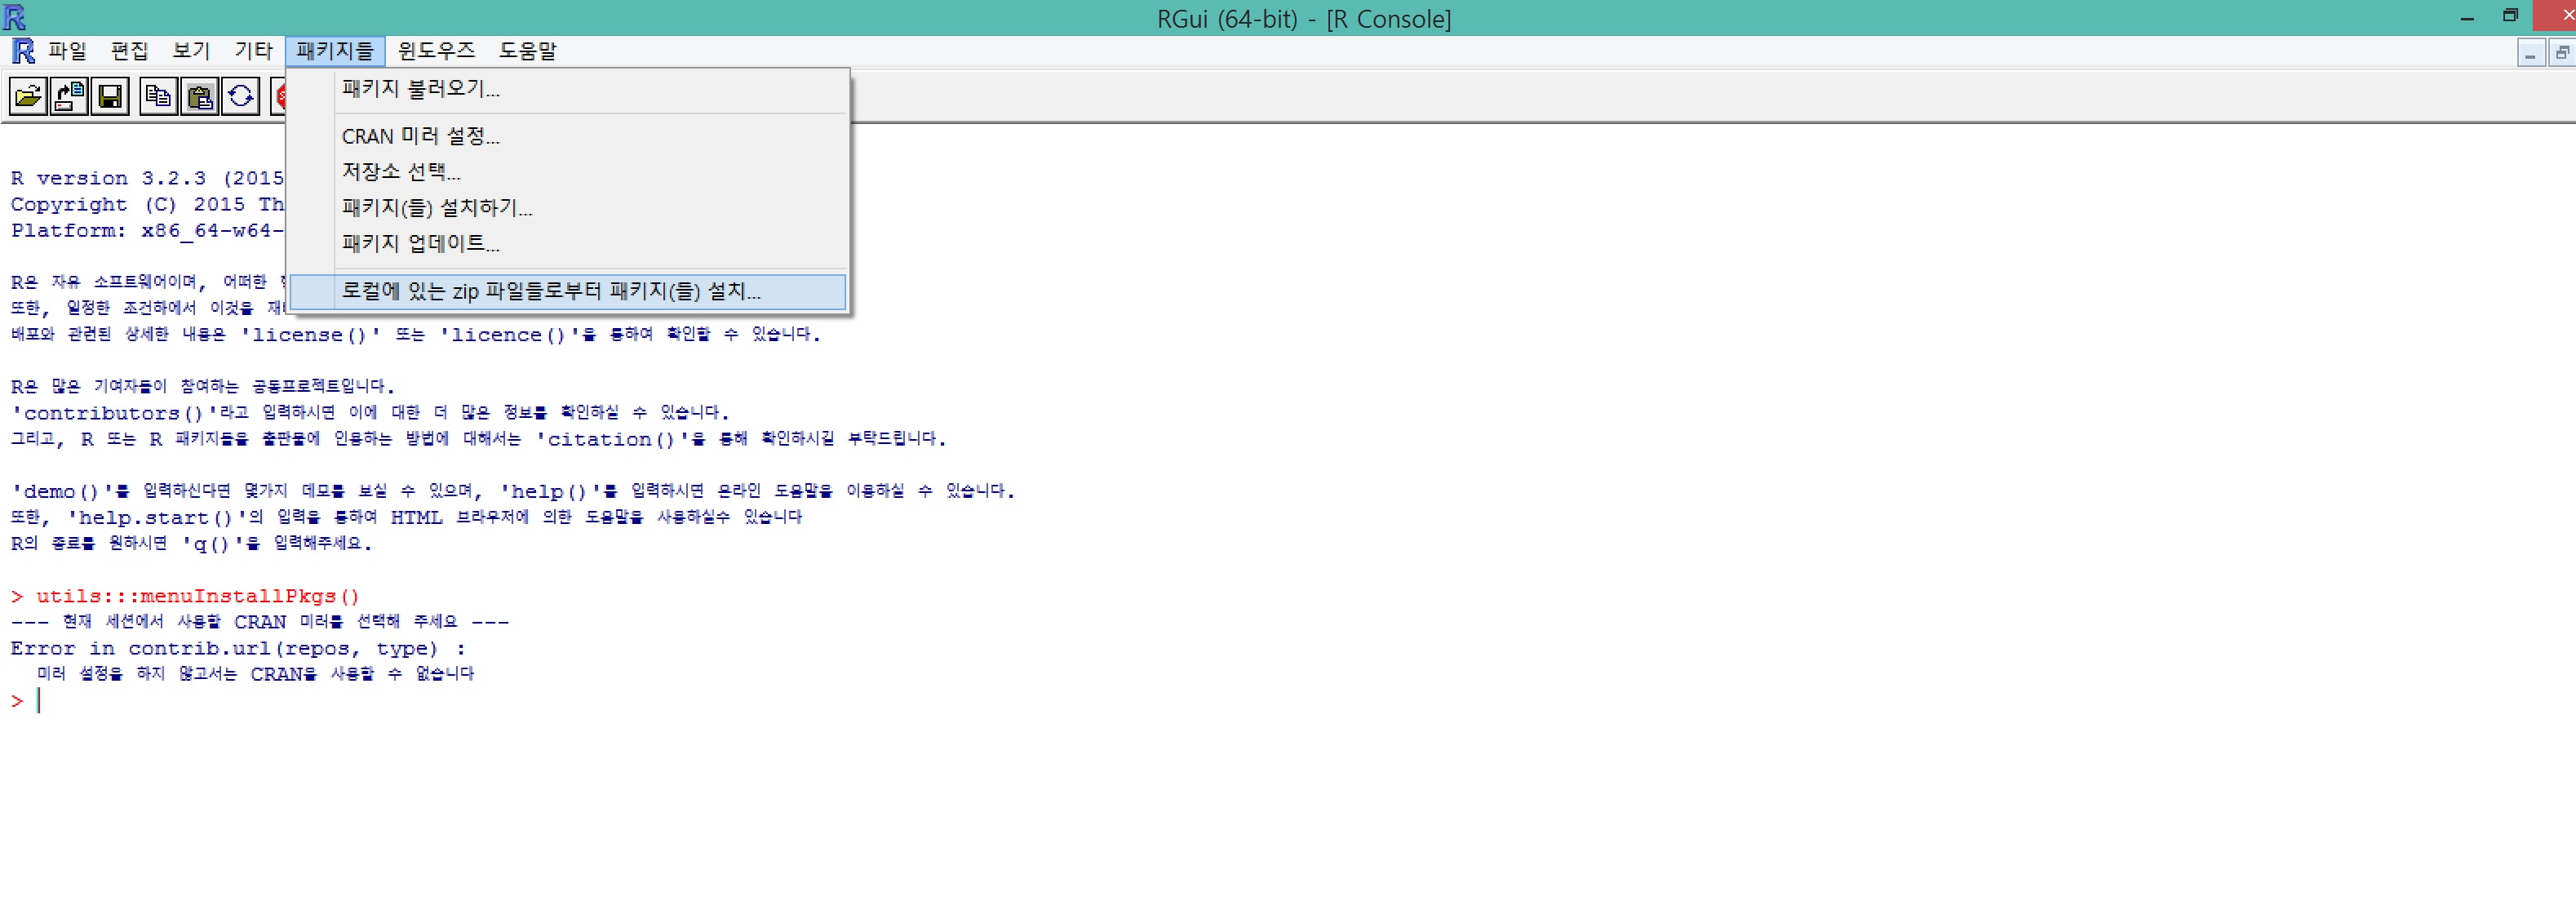Viewport: 2576px width, 919px height.
Task: Click the line mentioning 'help.start()'
Action: point(406,517)
